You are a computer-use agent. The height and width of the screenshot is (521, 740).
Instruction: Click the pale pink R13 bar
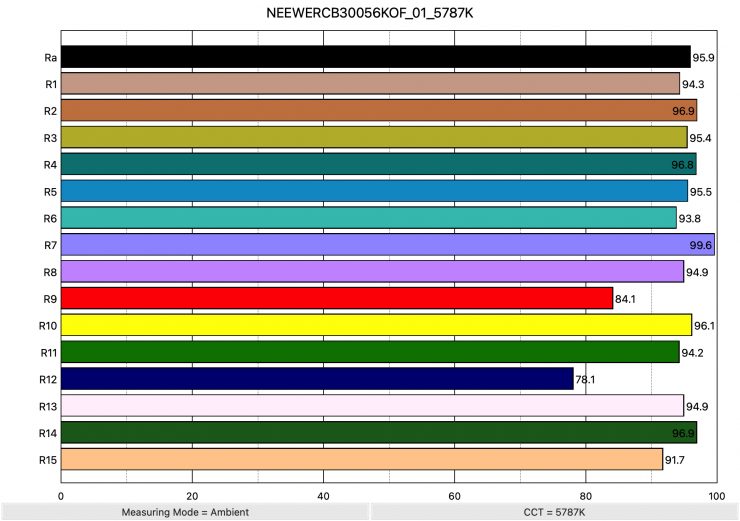click(x=372, y=405)
